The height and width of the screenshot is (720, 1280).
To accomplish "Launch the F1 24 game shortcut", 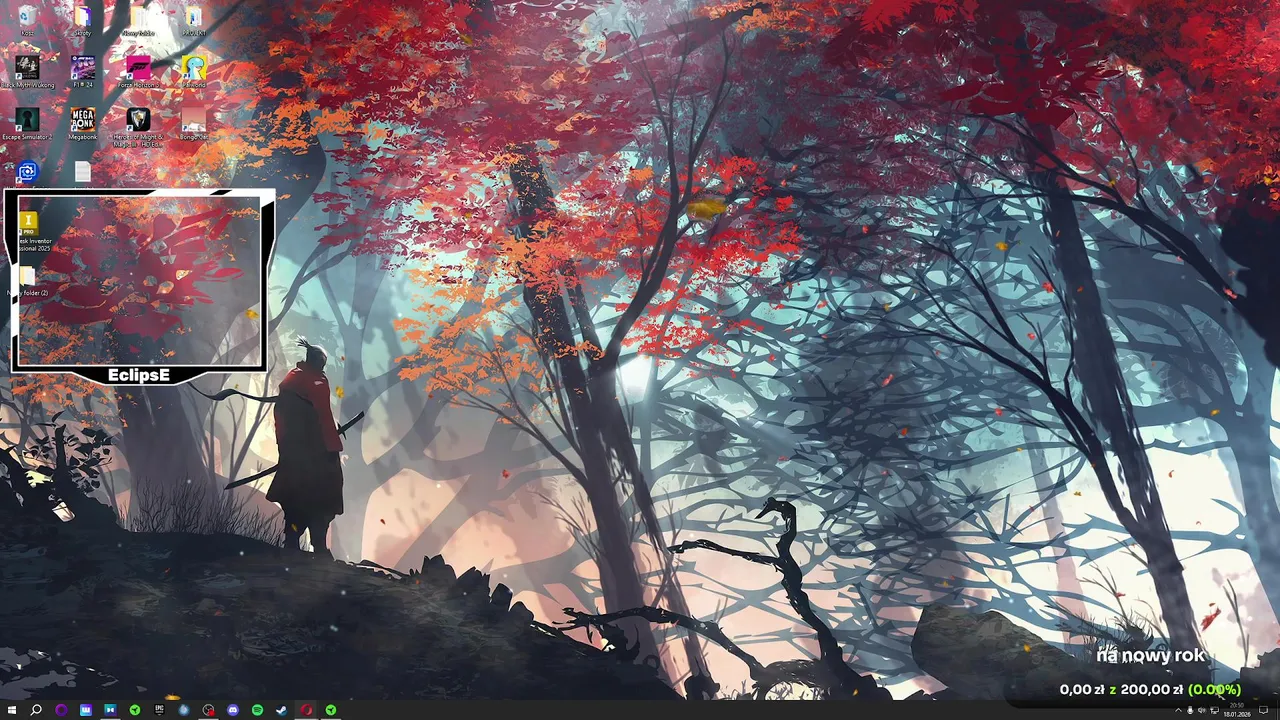I will [83, 72].
